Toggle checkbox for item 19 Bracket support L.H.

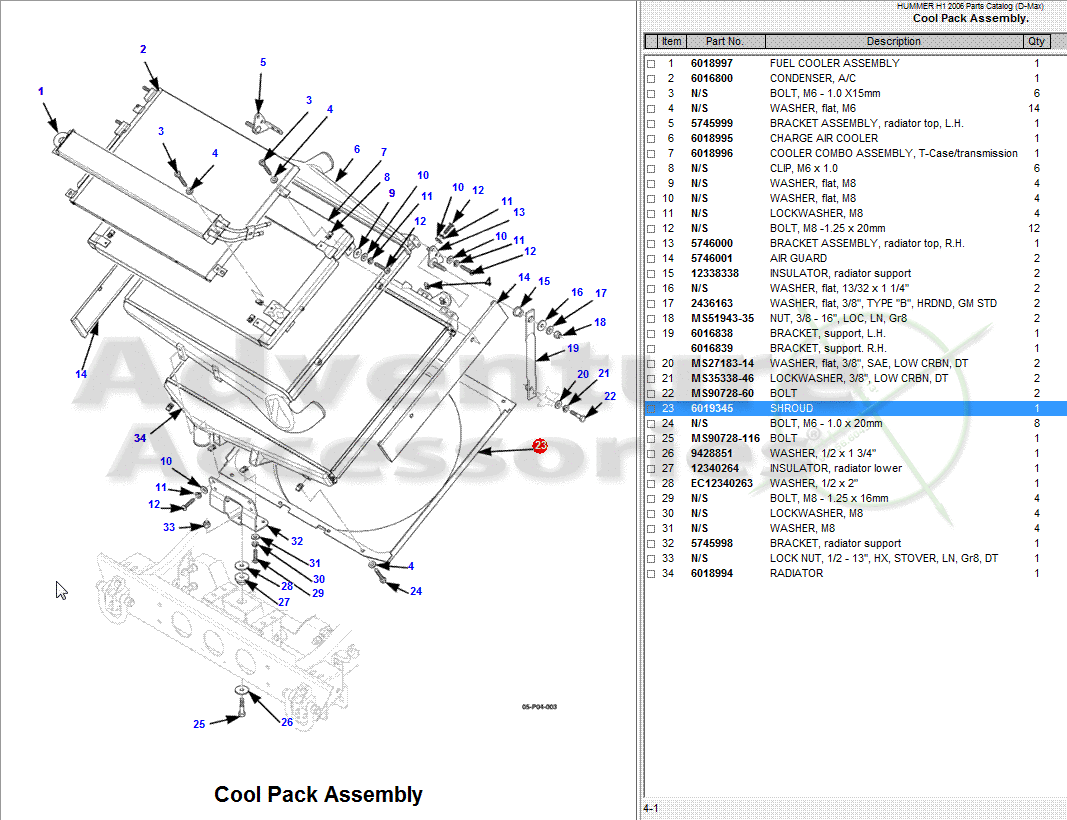coord(651,334)
